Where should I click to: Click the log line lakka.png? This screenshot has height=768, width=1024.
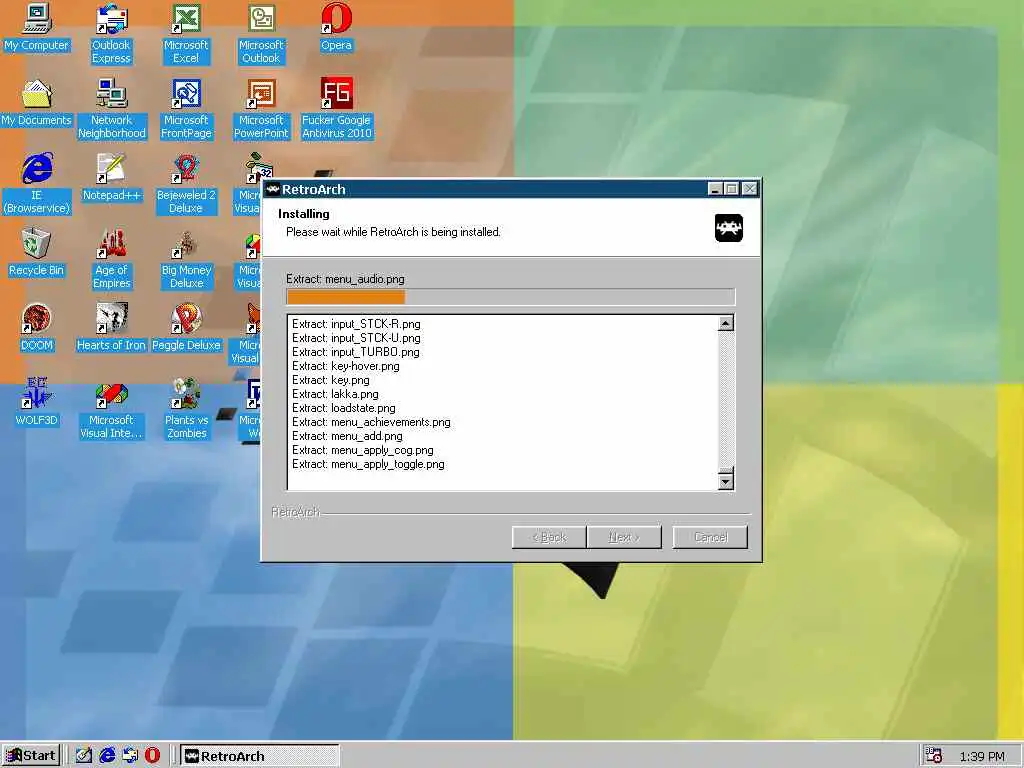[x=335, y=394]
